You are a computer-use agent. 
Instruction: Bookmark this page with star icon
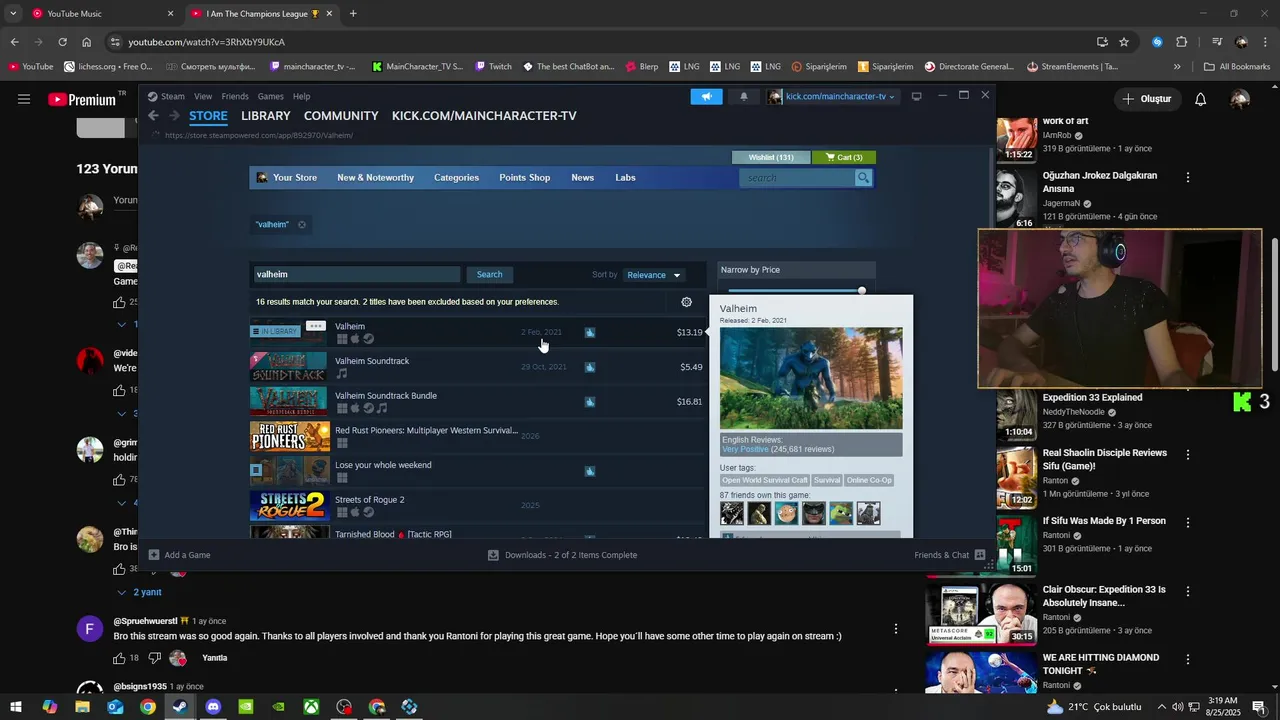pyautogui.click(x=1124, y=42)
